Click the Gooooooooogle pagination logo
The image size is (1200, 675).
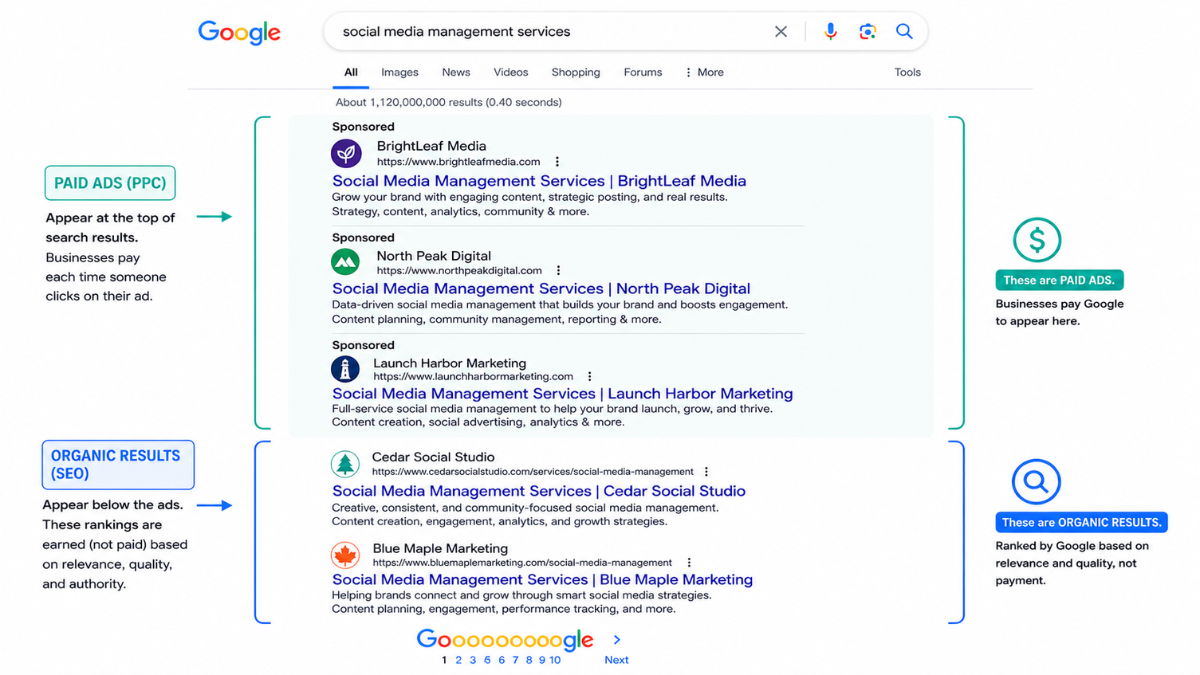click(505, 640)
